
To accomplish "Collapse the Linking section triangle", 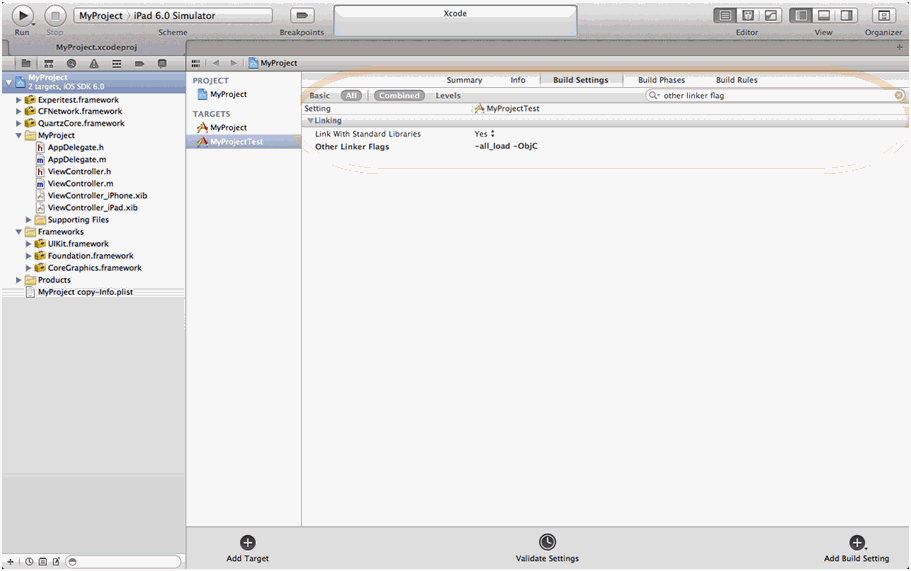I will (310, 121).
